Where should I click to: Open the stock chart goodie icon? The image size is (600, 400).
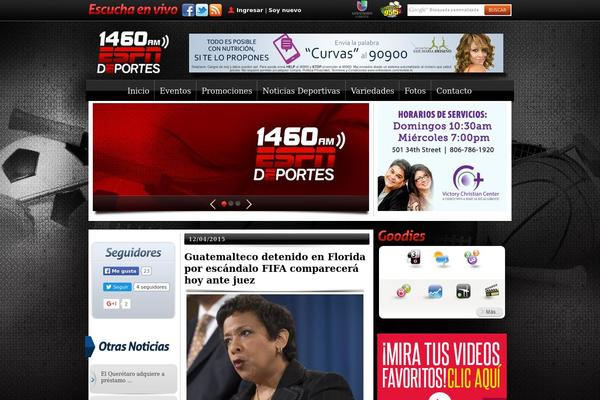click(435, 292)
